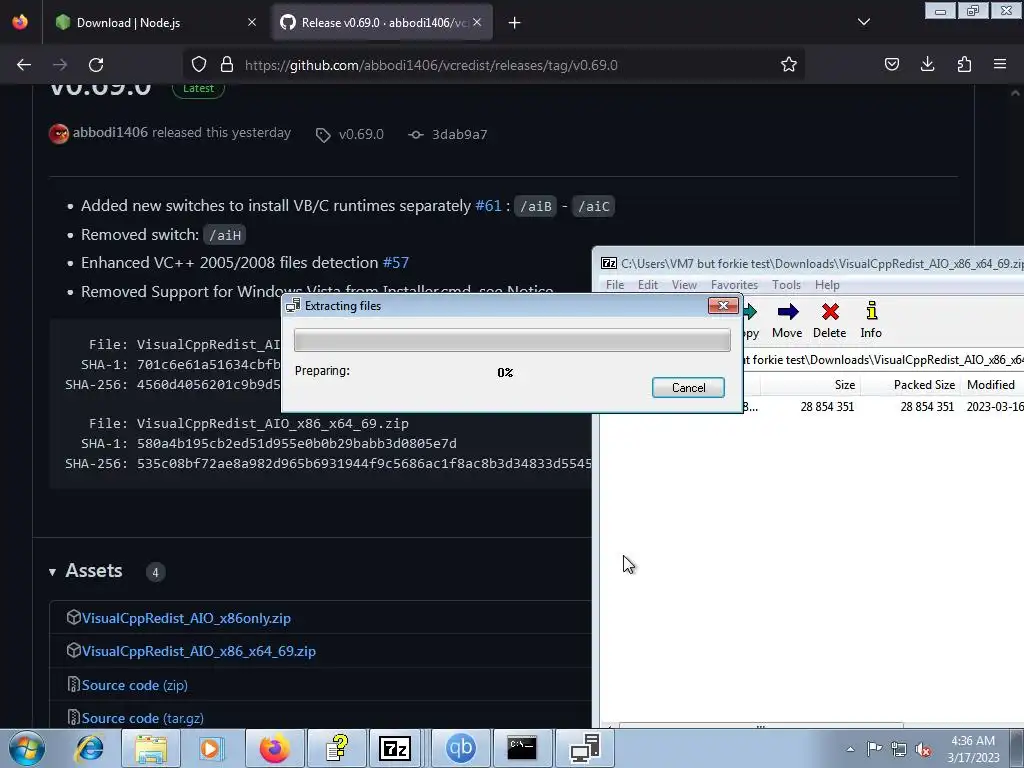Click the extraction progress bar
1024x768 pixels.
512,340
